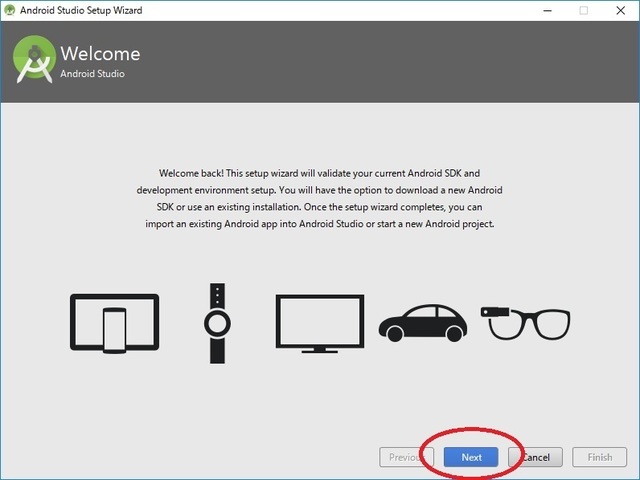Click the wearable watch icon
Image resolution: width=640 pixels, height=480 pixels.
217,323
